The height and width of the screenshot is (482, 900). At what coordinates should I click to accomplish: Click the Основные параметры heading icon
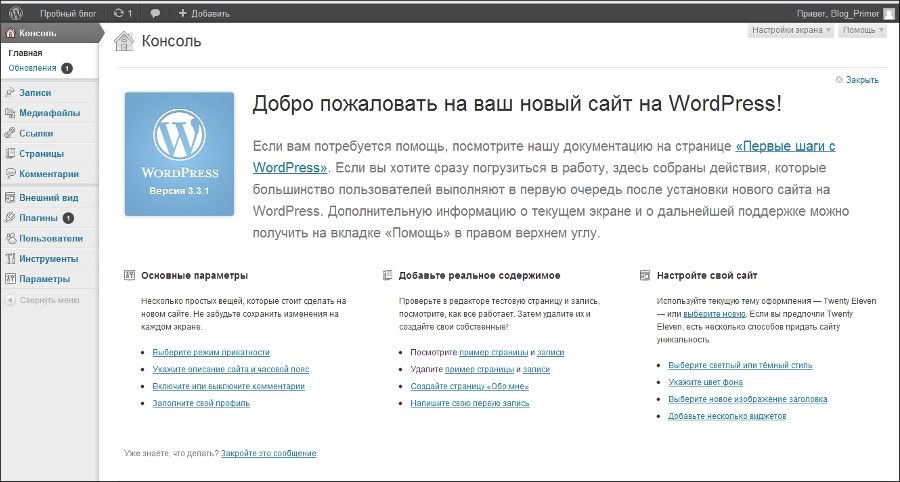(x=129, y=275)
